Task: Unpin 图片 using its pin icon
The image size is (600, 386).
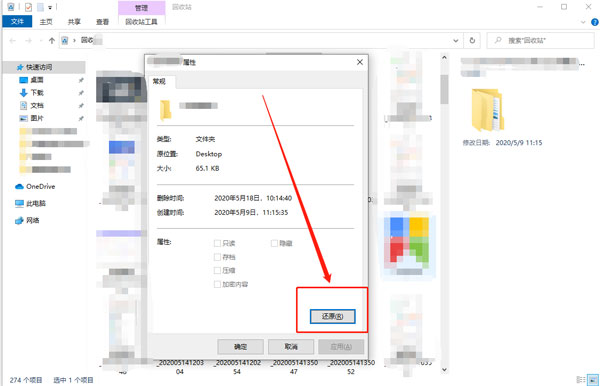Action: click(81, 118)
